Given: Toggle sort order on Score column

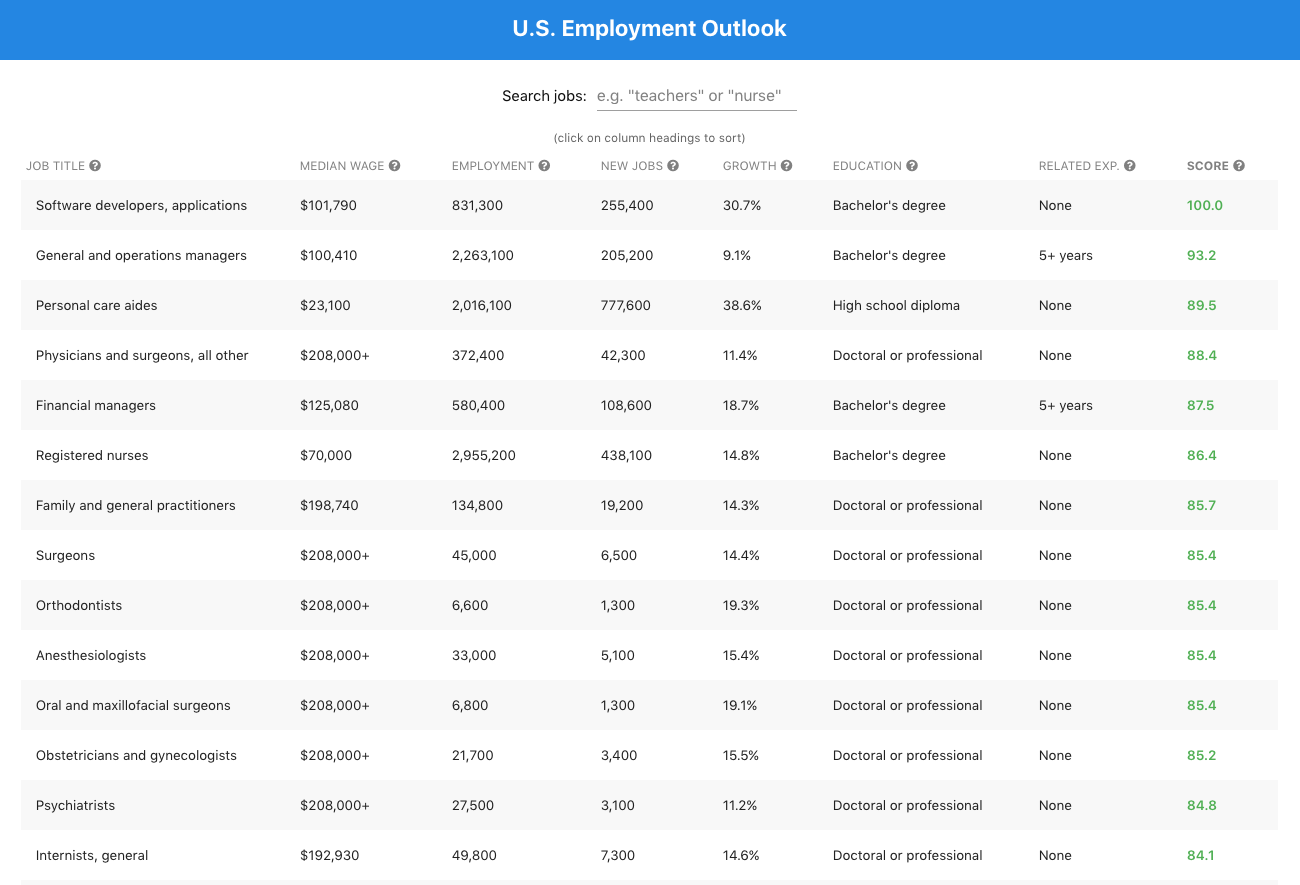Looking at the screenshot, I should point(1210,165).
